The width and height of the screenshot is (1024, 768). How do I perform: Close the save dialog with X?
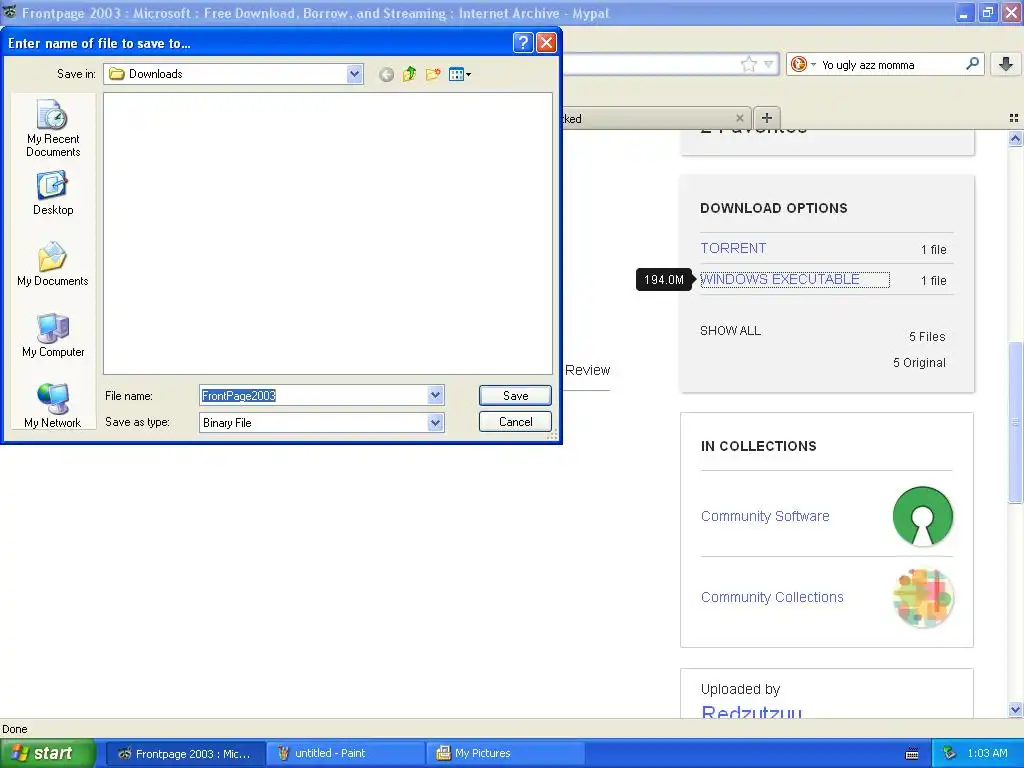point(546,43)
